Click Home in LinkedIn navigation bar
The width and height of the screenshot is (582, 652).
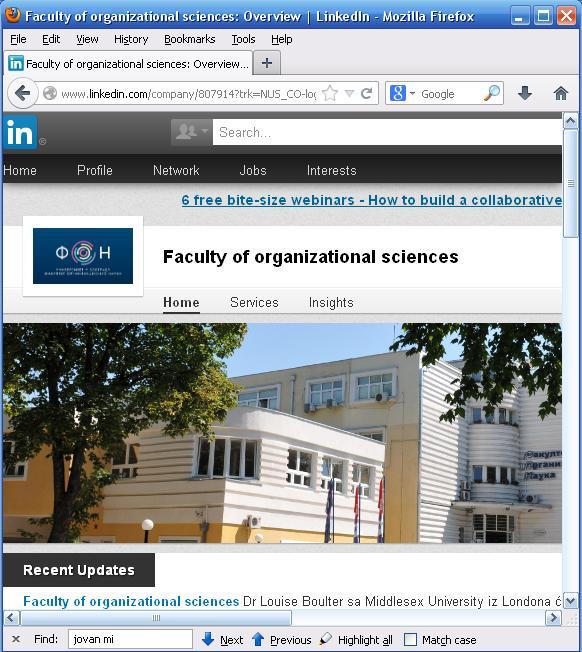(20, 170)
